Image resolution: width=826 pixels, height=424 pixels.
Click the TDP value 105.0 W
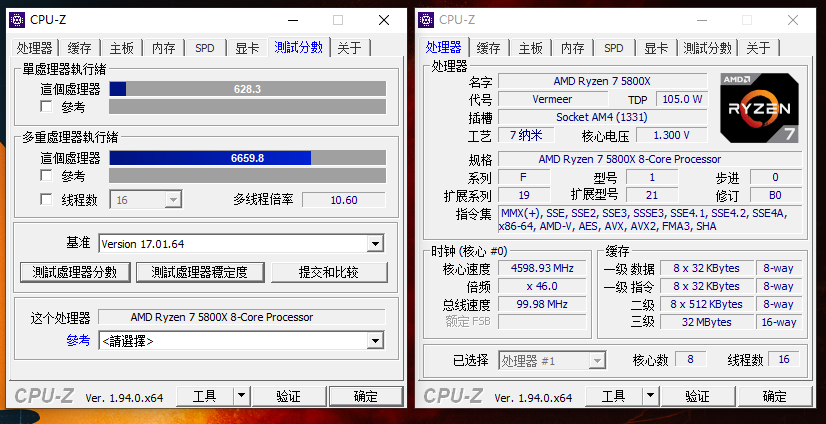point(682,99)
